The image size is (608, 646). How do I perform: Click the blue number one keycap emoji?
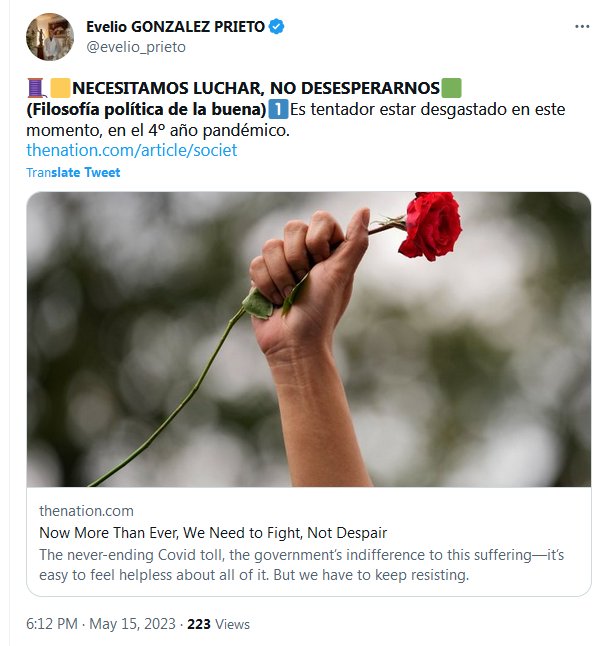pyautogui.click(x=278, y=109)
